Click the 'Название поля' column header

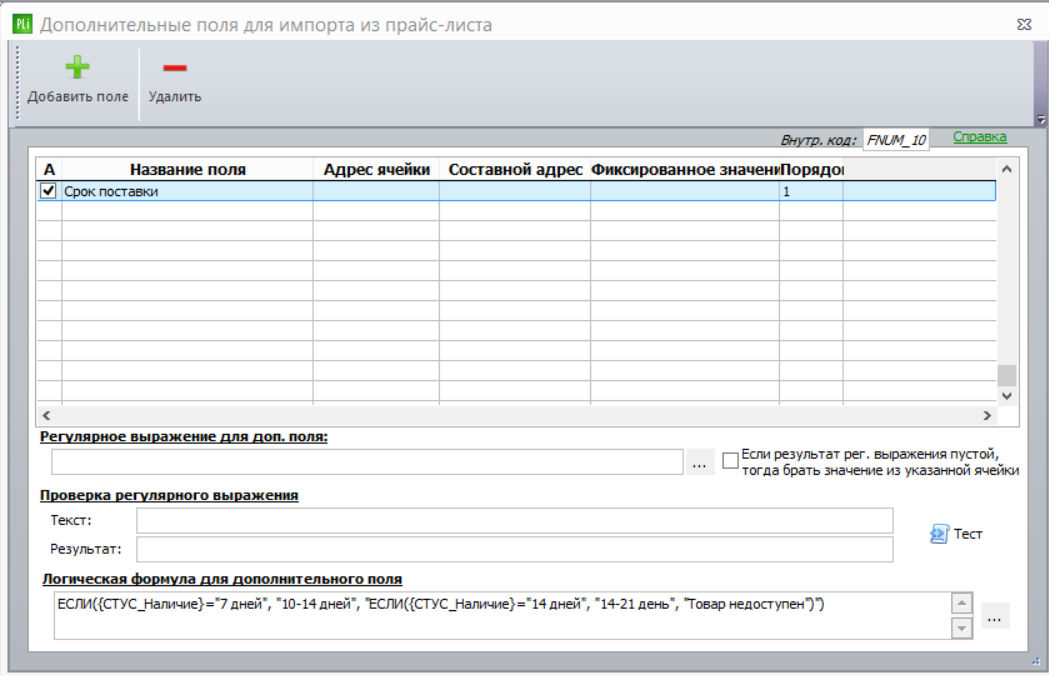tap(187, 169)
